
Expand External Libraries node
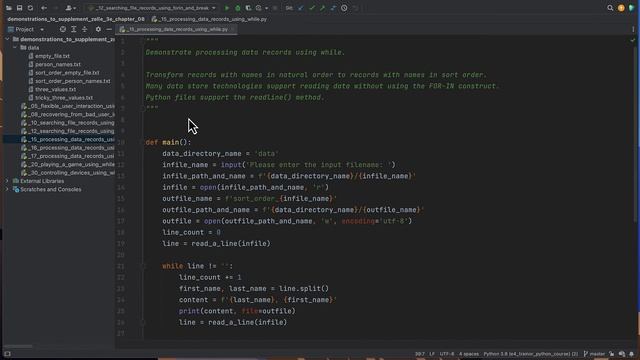tap(7, 181)
